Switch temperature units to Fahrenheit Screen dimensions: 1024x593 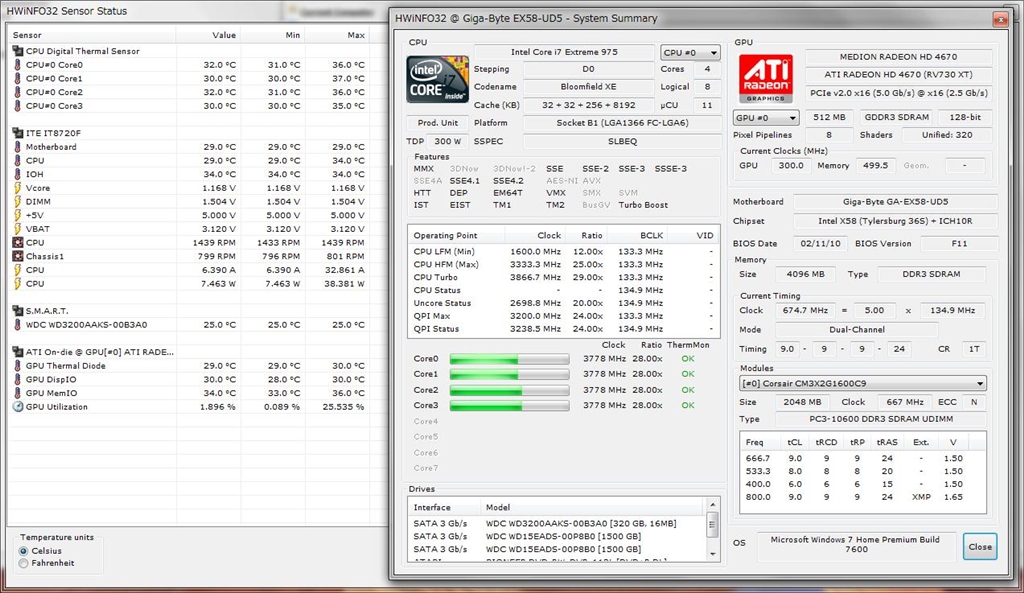(x=24, y=564)
